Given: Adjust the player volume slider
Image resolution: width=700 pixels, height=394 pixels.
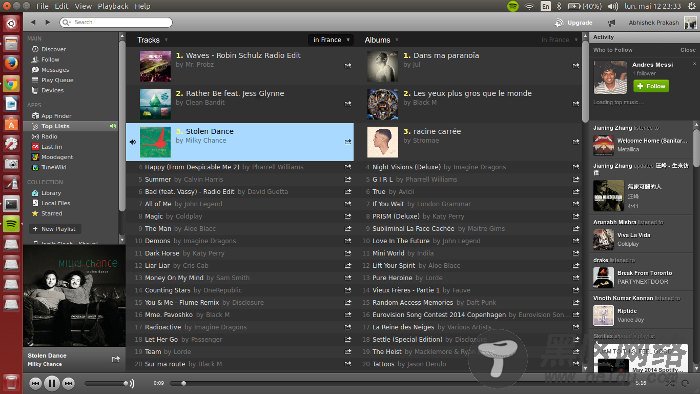Looking at the screenshot, I should tap(106, 383).
